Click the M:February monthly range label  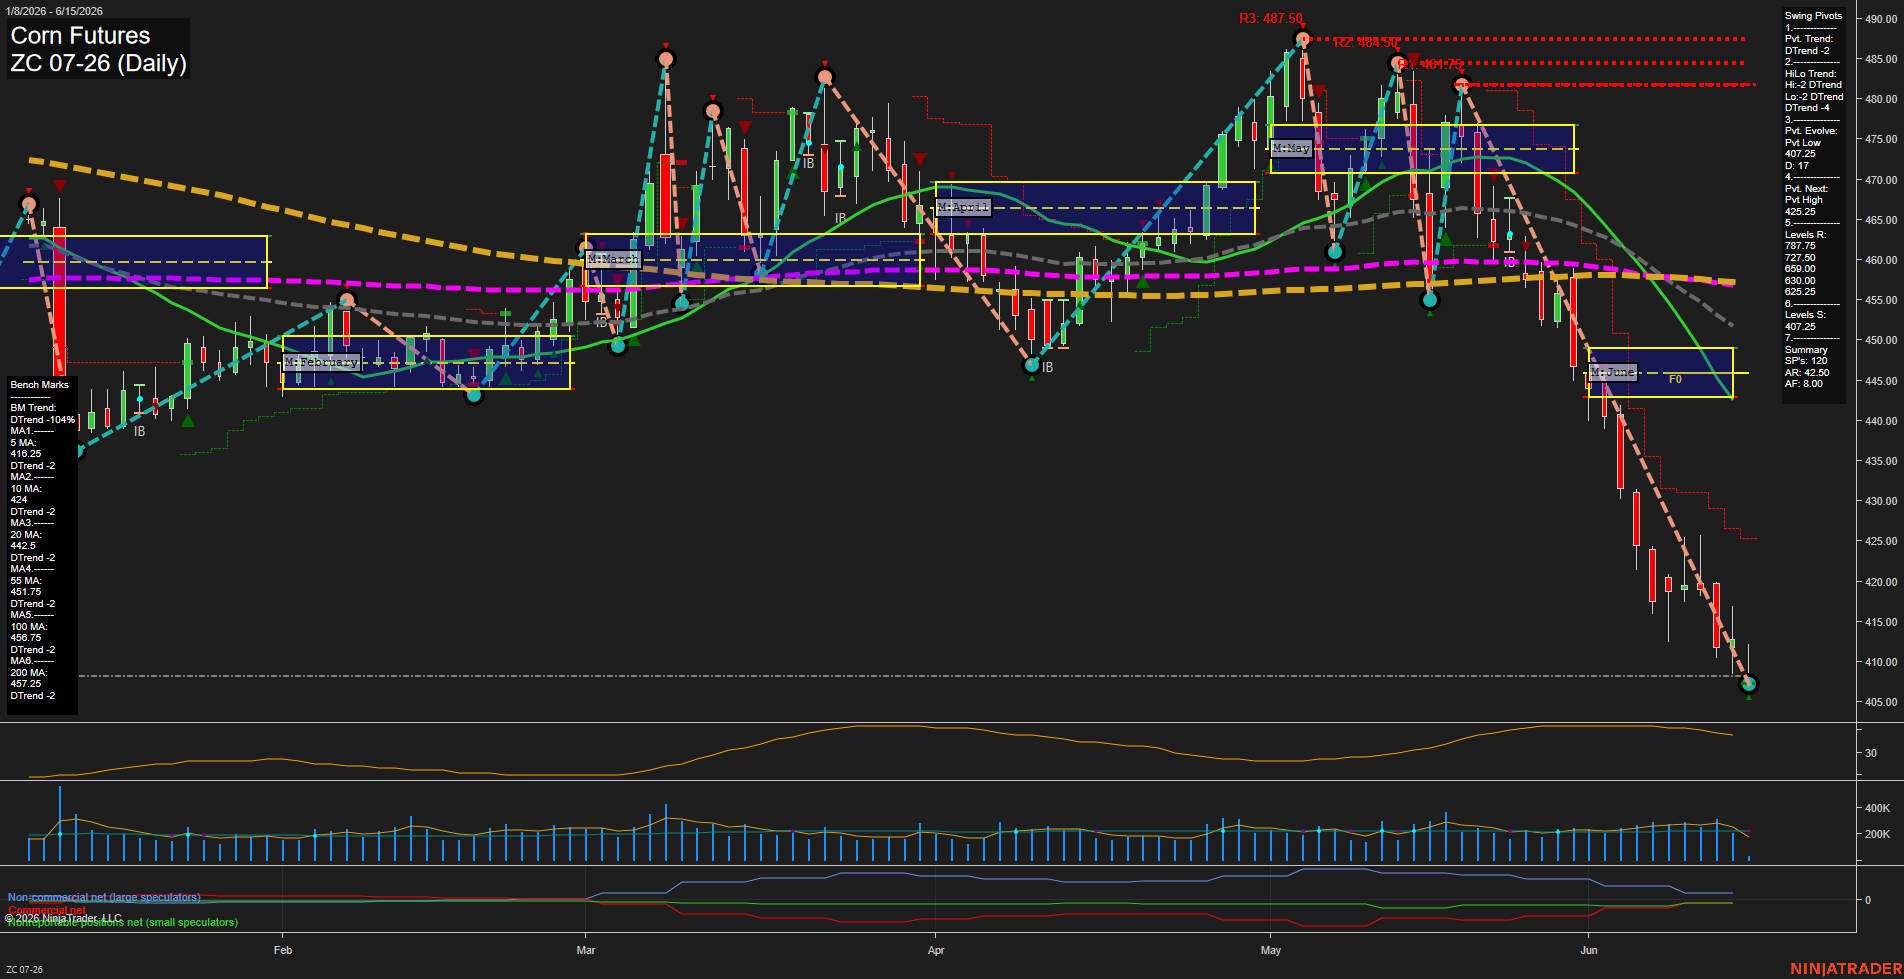click(321, 362)
